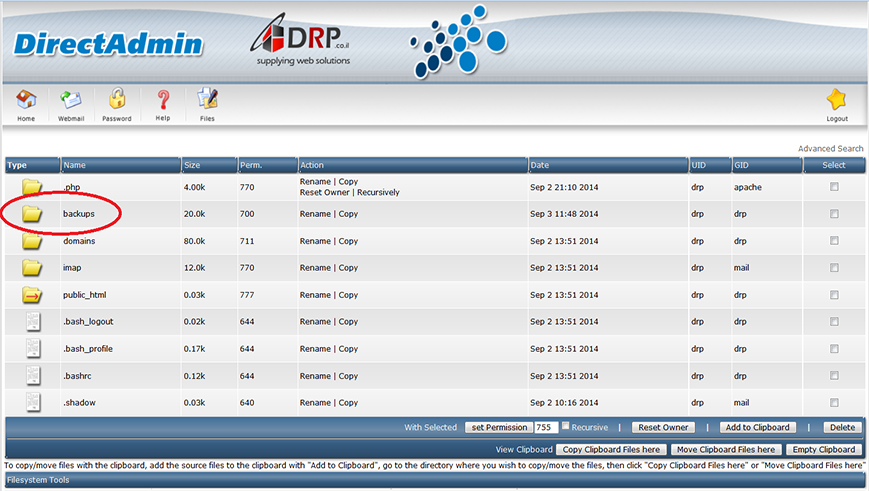This screenshot has width=869, height=491.
Task: Open the backups folder icon
Action: (33, 214)
